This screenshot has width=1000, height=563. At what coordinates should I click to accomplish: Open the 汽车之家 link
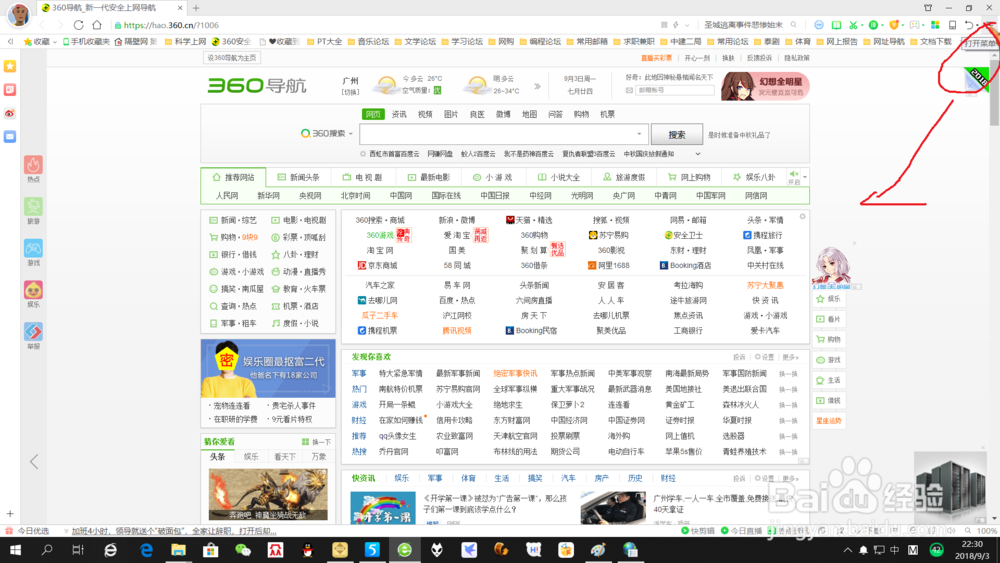380,285
